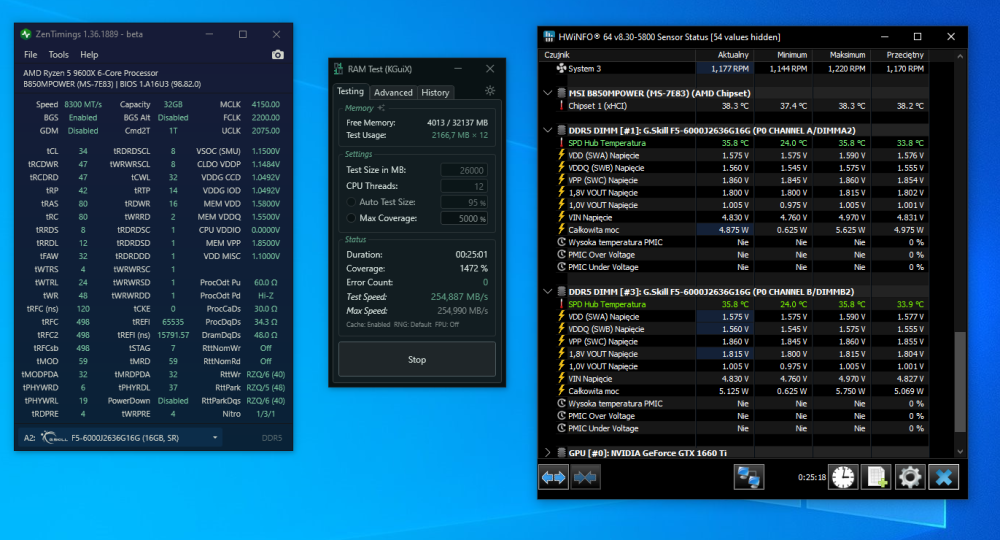Reset the HWiNFO elapsed time clock icon
Viewport: 1000px width, 540px height.
point(842,477)
